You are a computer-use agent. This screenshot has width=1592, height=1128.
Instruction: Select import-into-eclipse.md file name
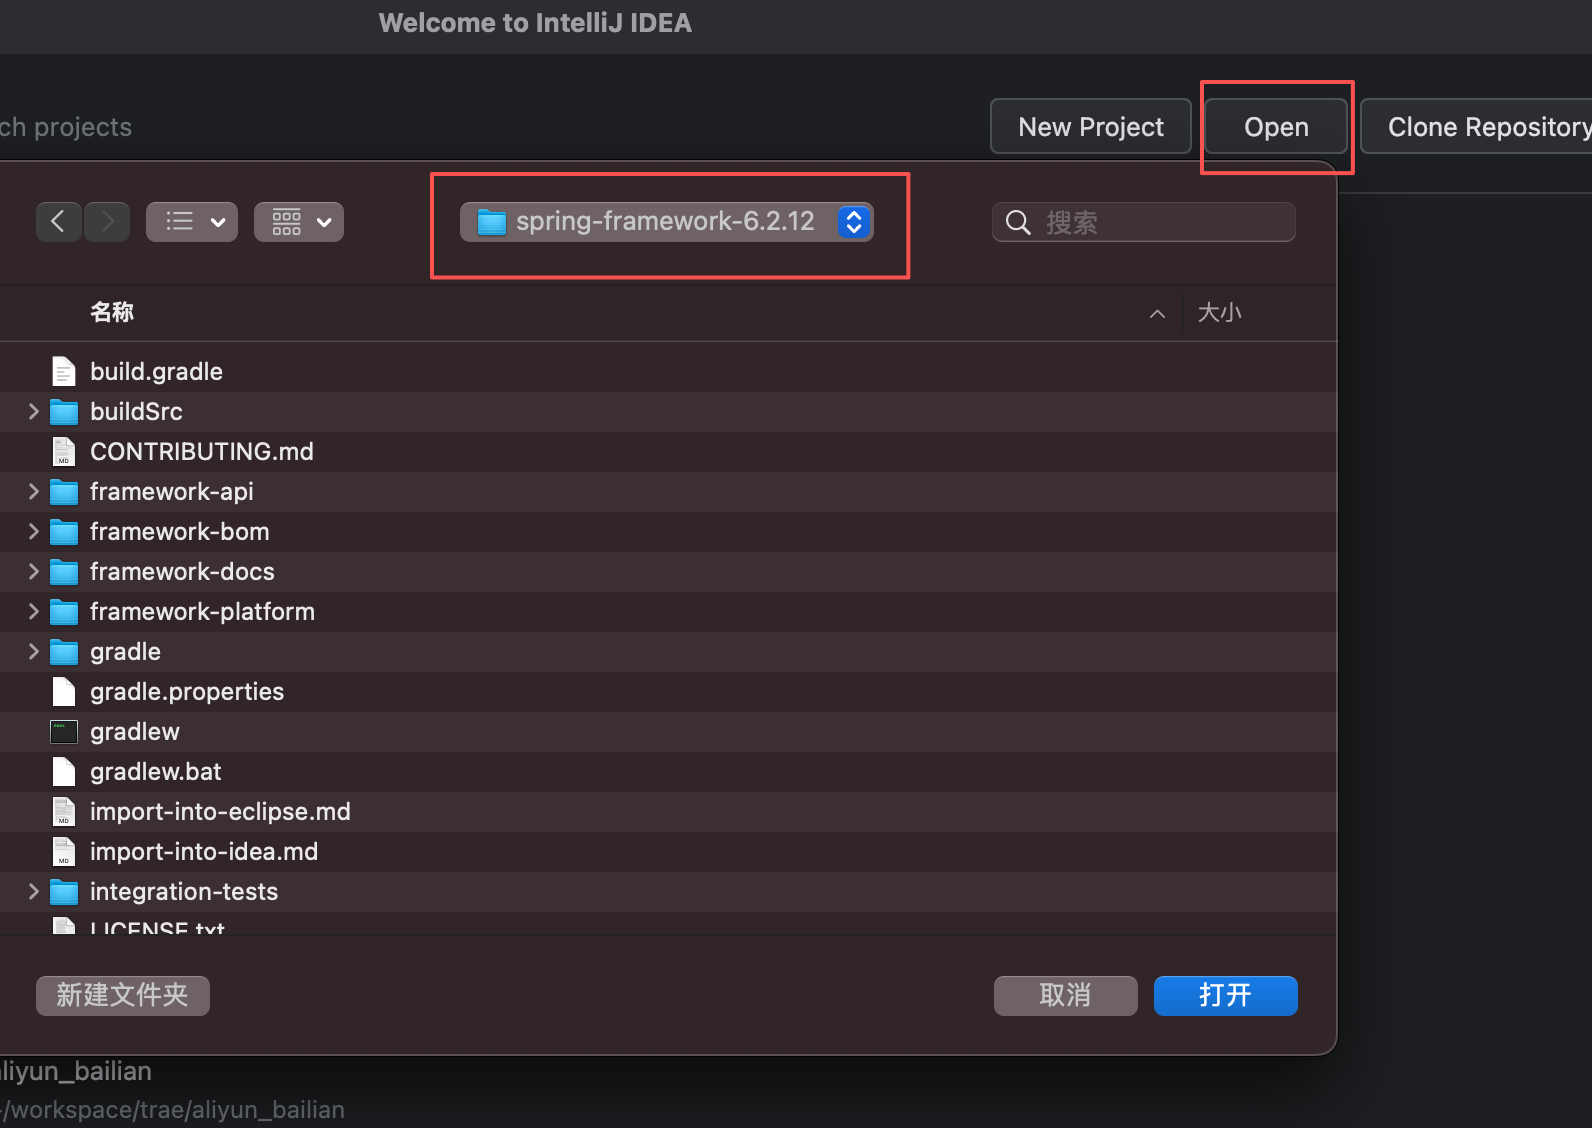point(220,812)
